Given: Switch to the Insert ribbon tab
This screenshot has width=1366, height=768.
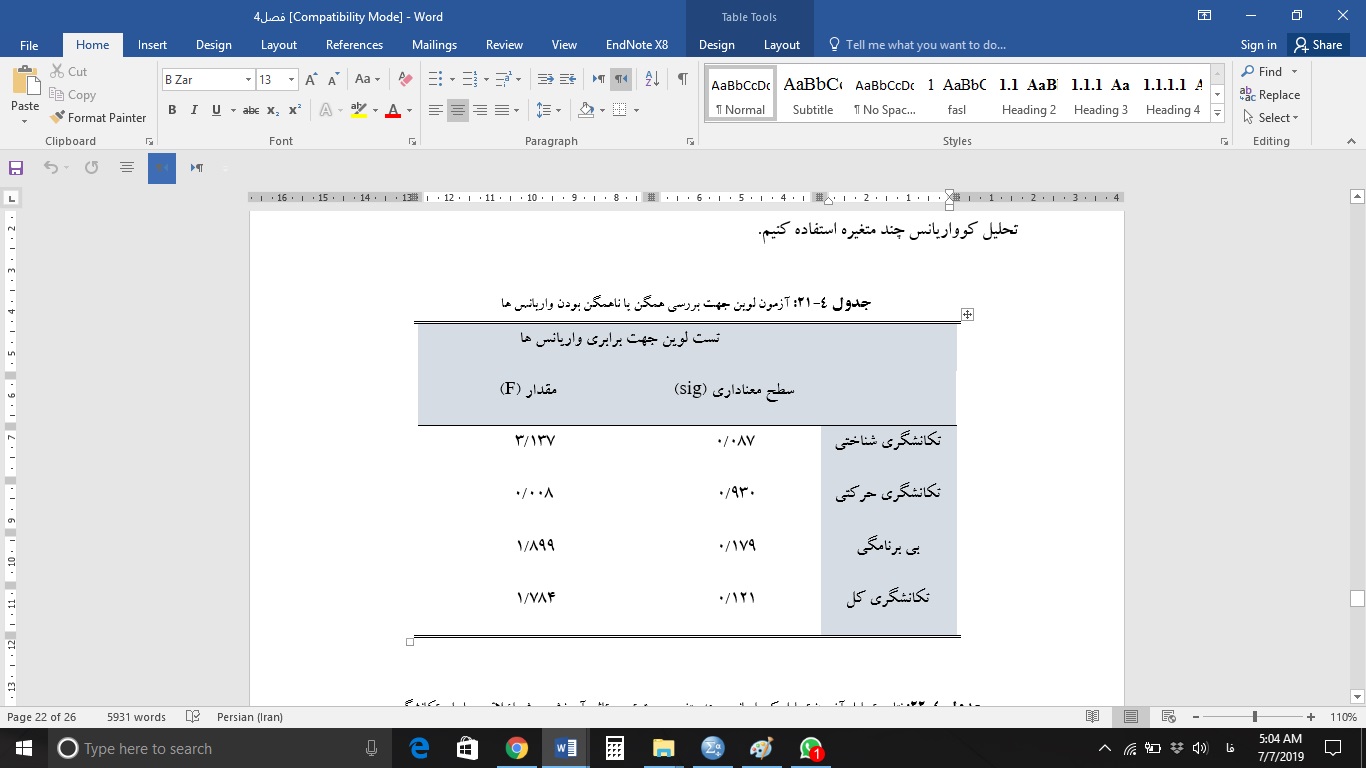Looking at the screenshot, I should [x=152, y=45].
